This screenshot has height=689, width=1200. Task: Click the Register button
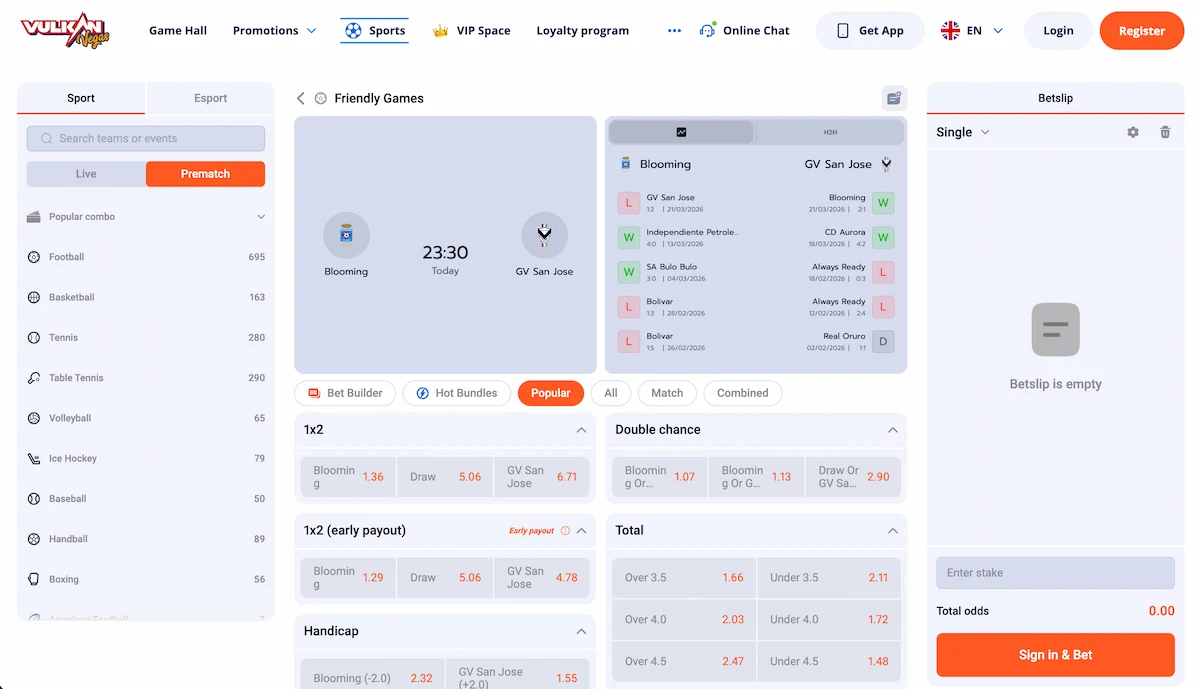click(x=1141, y=31)
